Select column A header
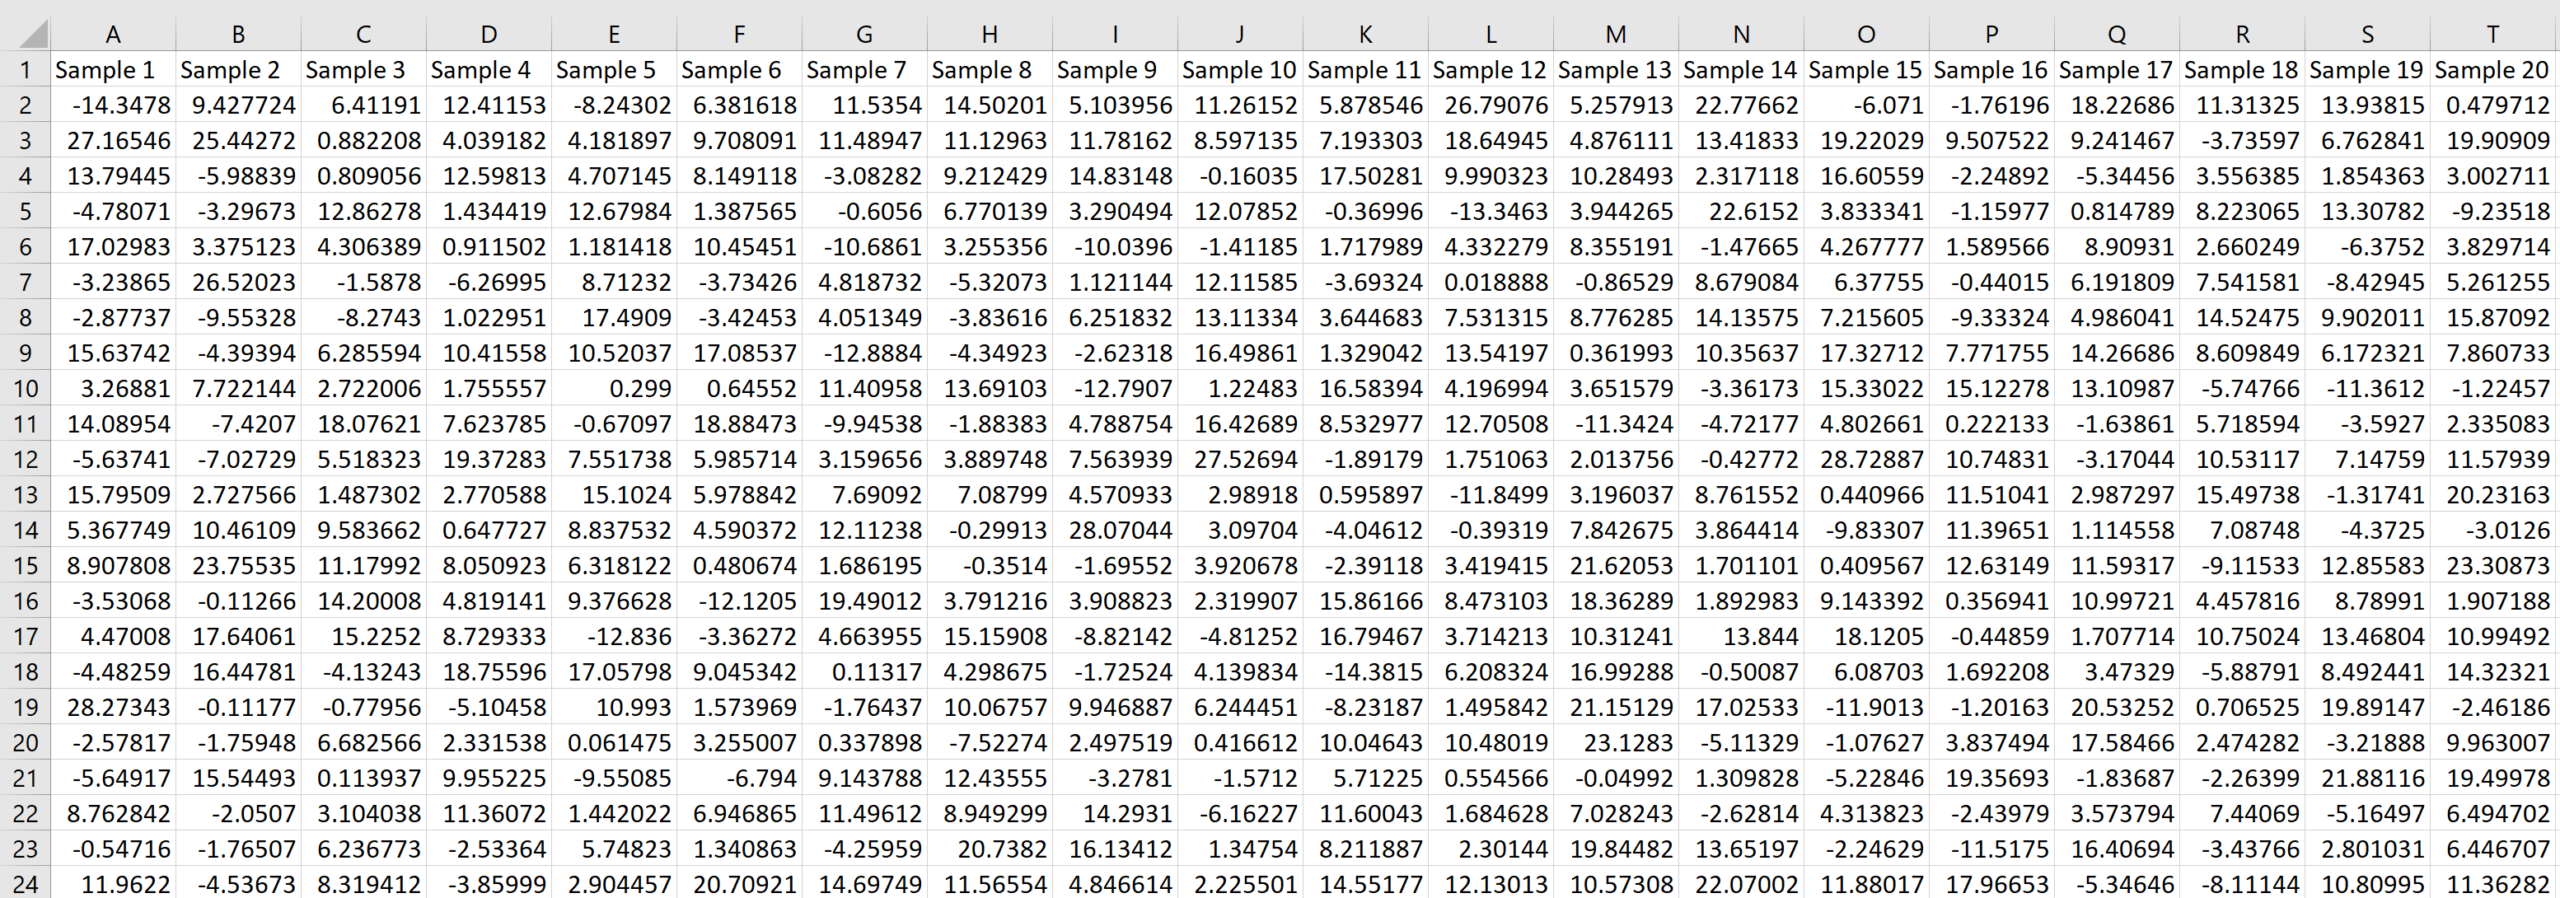 (113, 34)
